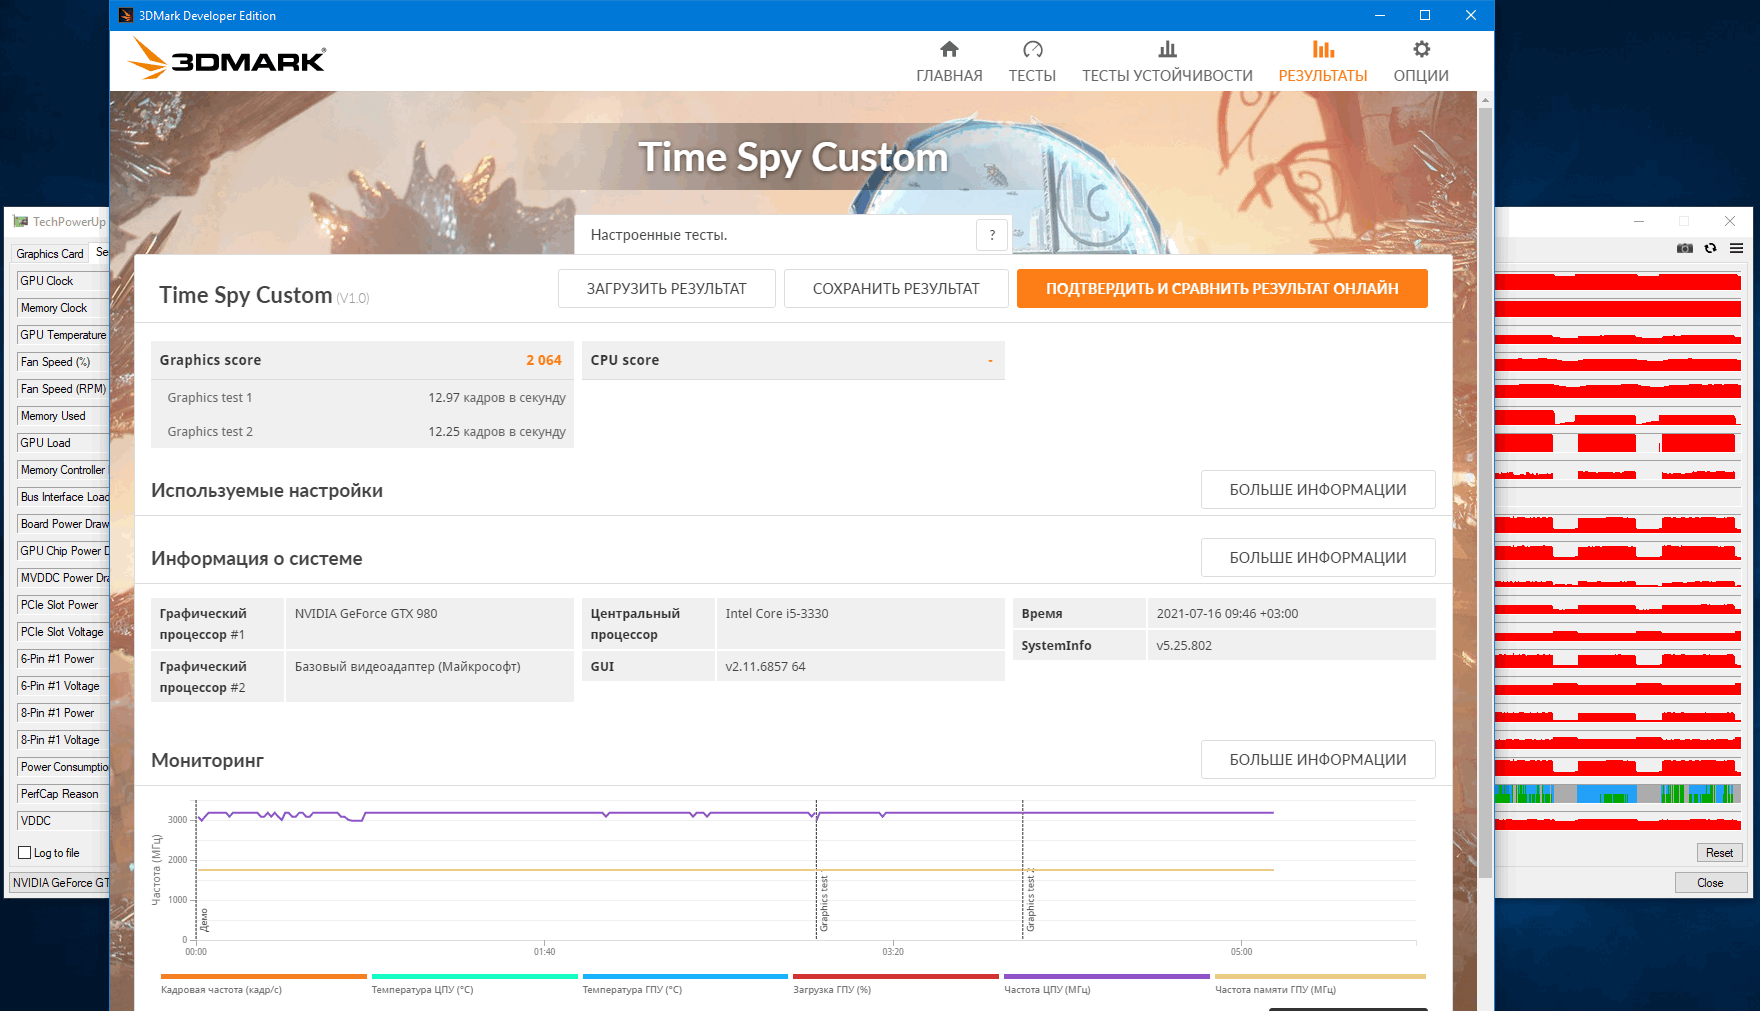Click PCIe Slot Power sensor in TechPowerUp
This screenshot has width=1760, height=1011.
click(x=63, y=605)
